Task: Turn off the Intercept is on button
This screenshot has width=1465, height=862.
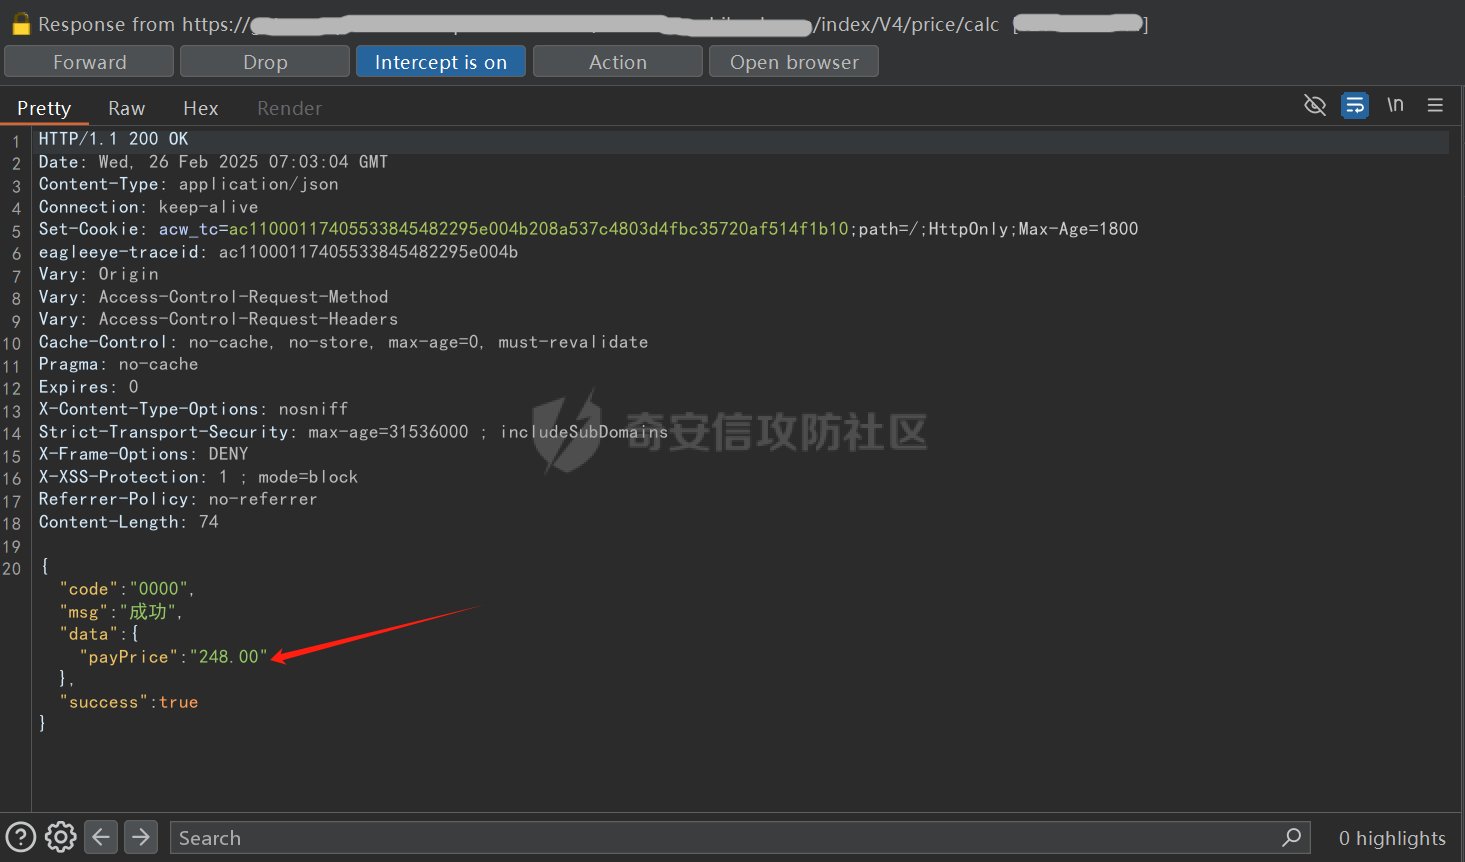Action: (x=440, y=62)
